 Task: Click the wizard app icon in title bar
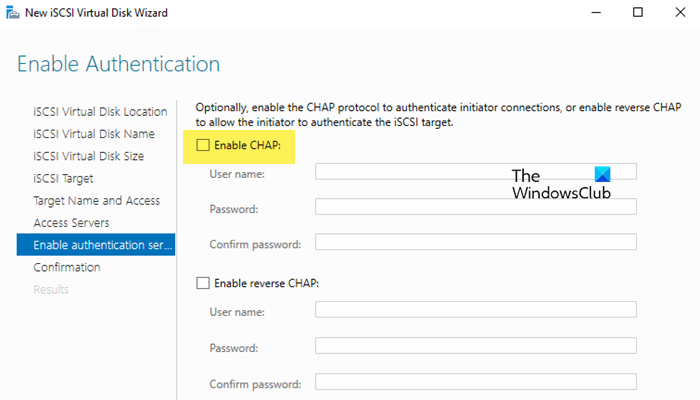[13, 13]
